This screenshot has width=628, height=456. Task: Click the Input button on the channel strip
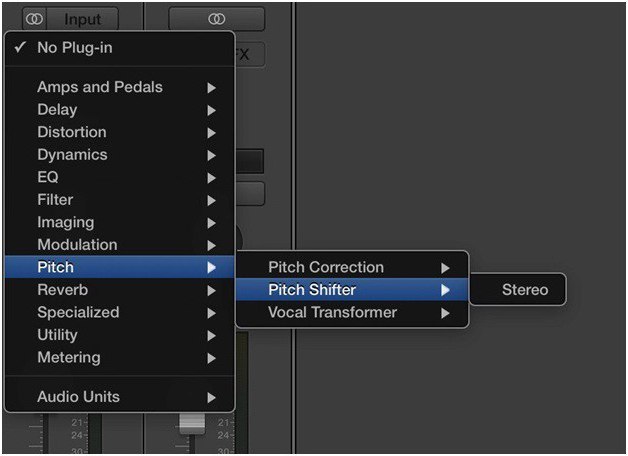pyautogui.click(x=83, y=18)
